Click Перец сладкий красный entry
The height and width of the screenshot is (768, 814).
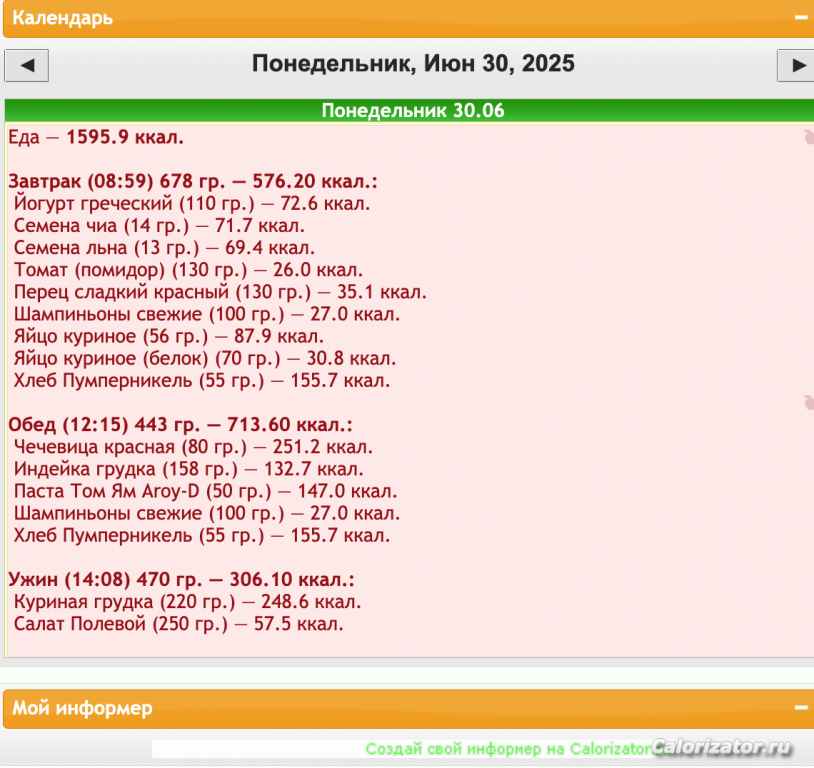(220, 292)
